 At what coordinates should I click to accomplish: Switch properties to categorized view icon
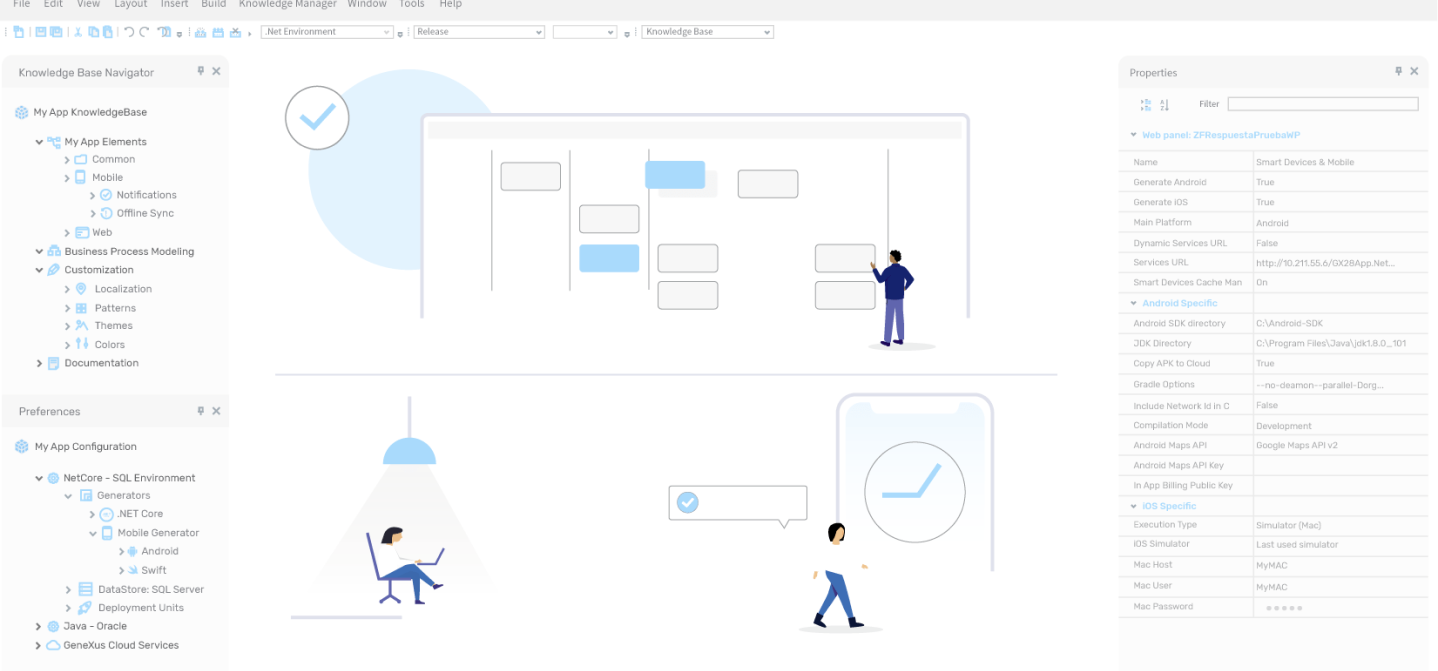pos(1146,105)
